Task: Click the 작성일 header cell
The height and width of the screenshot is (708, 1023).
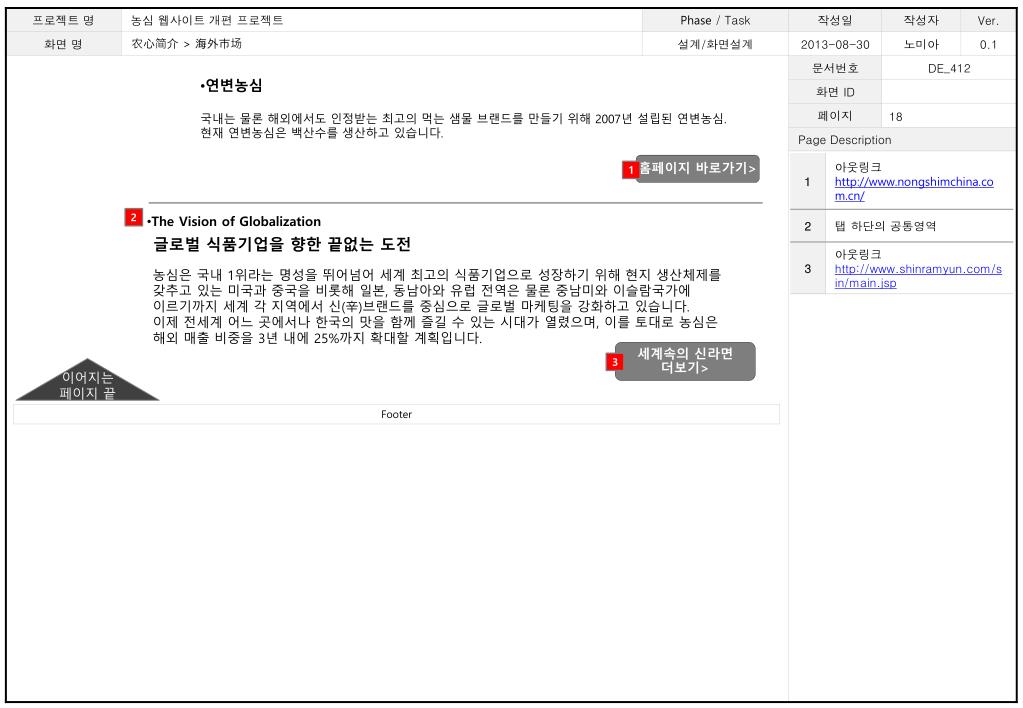Action: (834, 20)
